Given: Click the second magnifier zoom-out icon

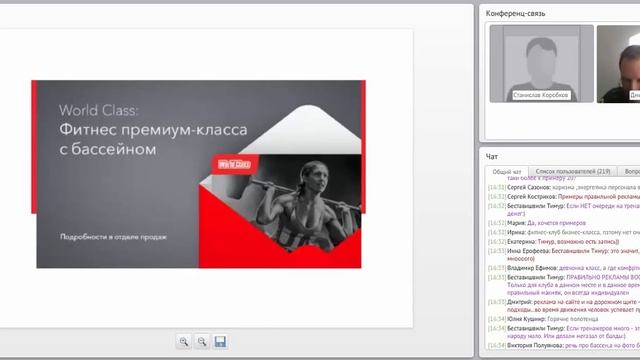Looking at the screenshot, I should pos(202,342).
